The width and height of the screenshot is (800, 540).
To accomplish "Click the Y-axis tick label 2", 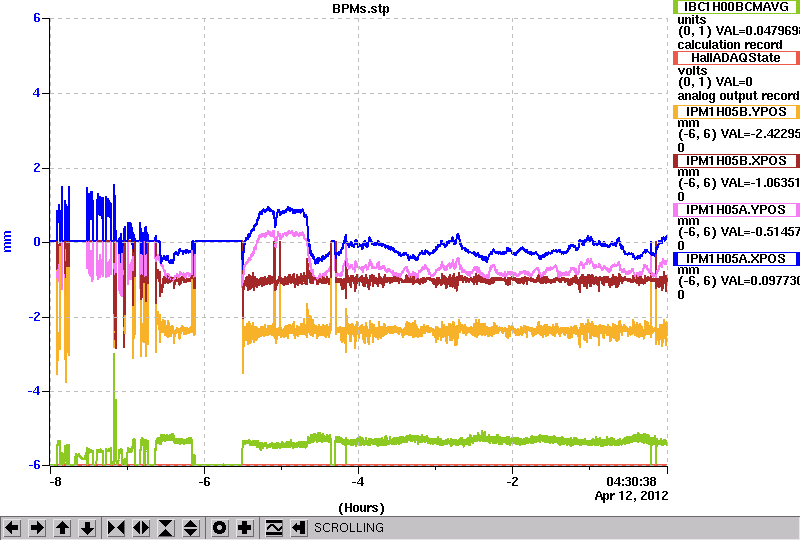I will point(37,168).
